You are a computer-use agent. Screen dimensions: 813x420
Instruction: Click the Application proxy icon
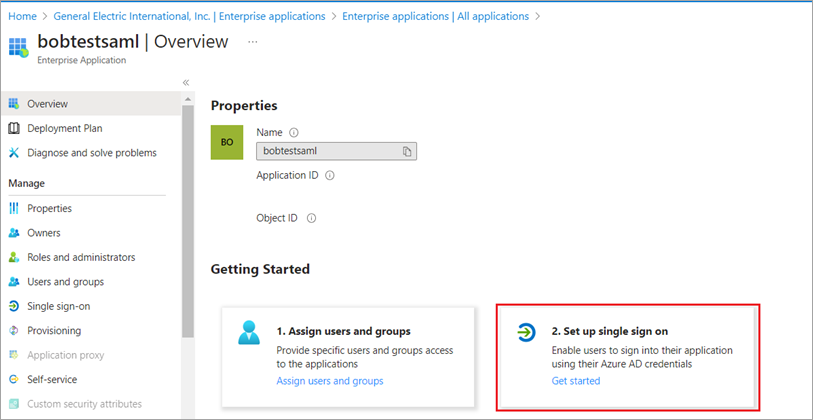click(14, 355)
